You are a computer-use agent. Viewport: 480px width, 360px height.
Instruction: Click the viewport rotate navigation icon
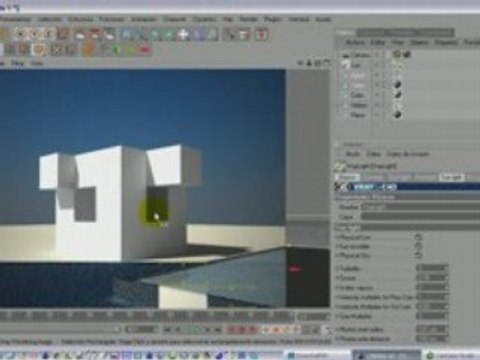point(318,62)
